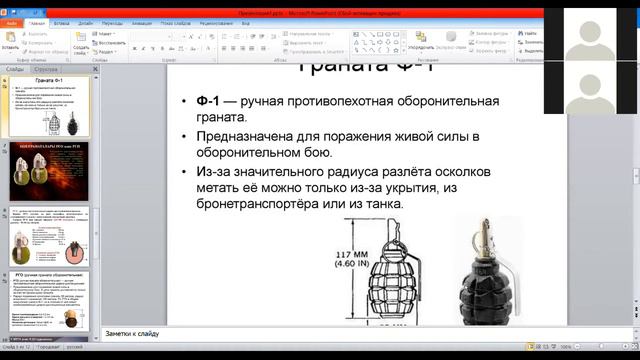The height and width of the screenshot is (360, 640).
Task: Open the Вид ribbon tab
Action: [245, 23]
